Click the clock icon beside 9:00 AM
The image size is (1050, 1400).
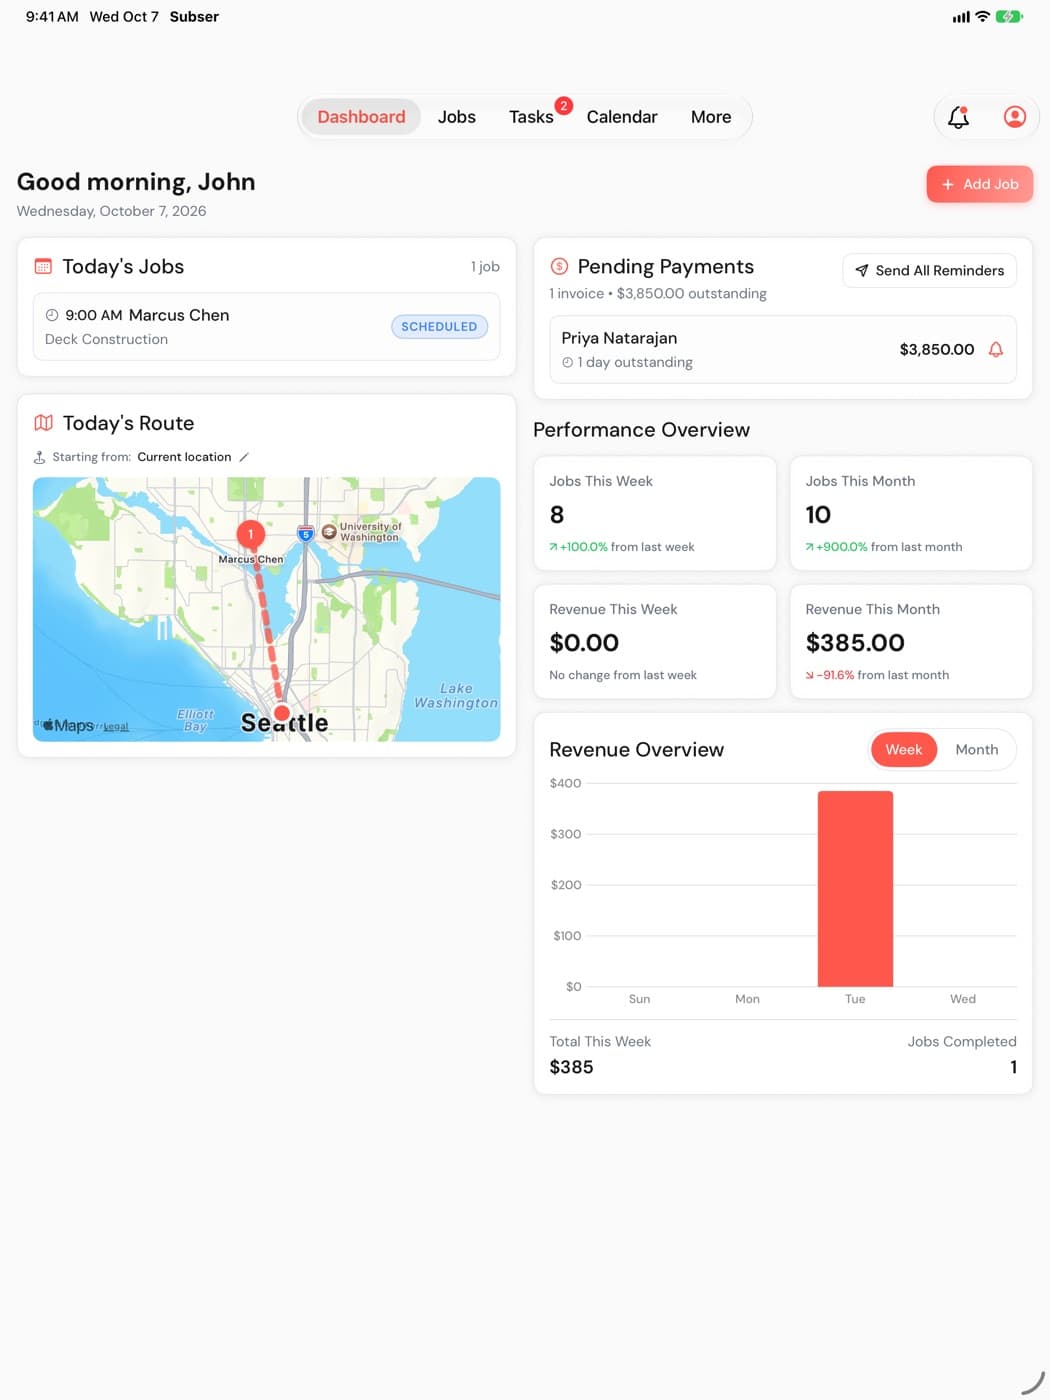click(52, 315)
